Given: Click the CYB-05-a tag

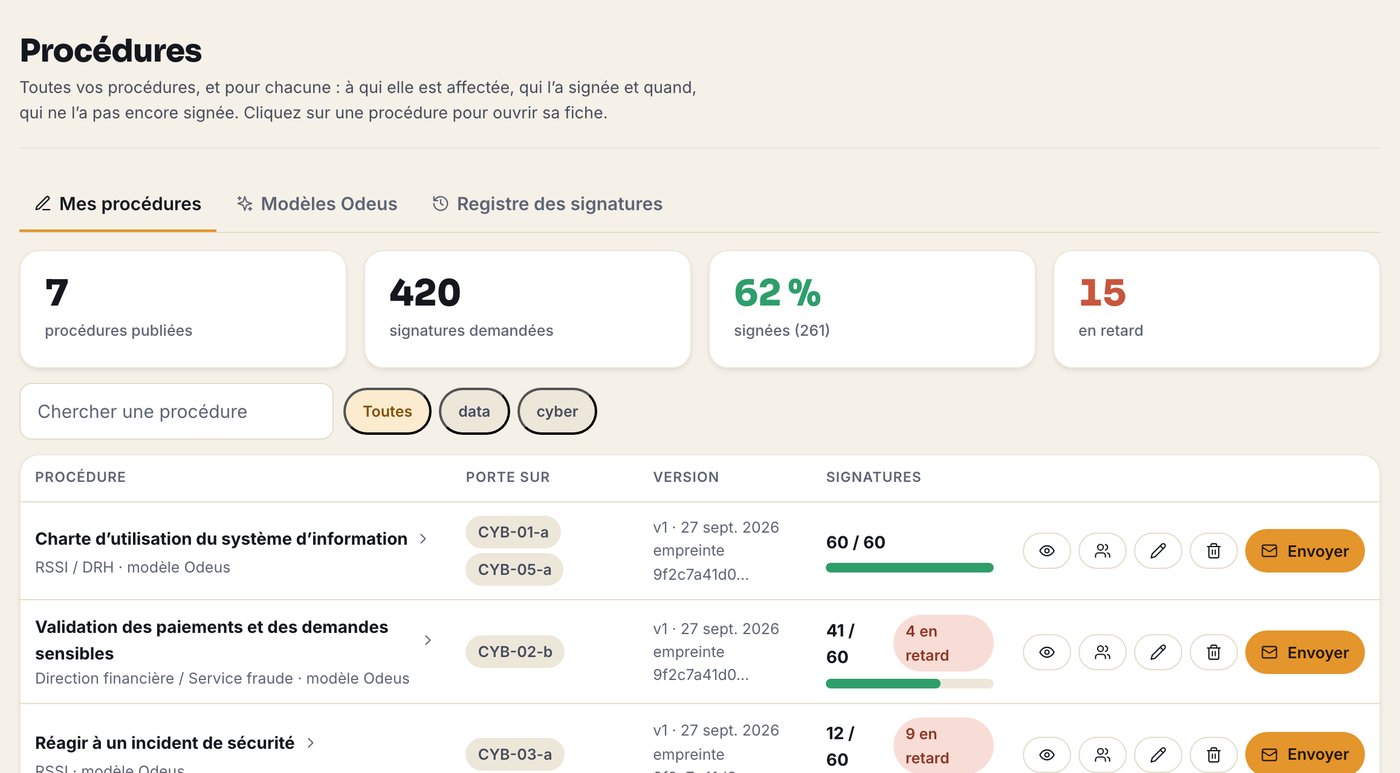Looking at the screenshot, I should (x=514, y=570).
